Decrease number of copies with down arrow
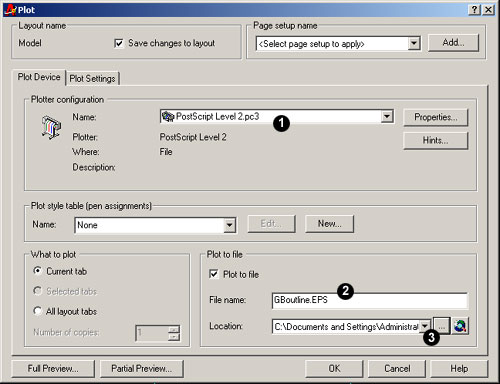The height and width of the screenshot is (384, 500). (174, 337)
